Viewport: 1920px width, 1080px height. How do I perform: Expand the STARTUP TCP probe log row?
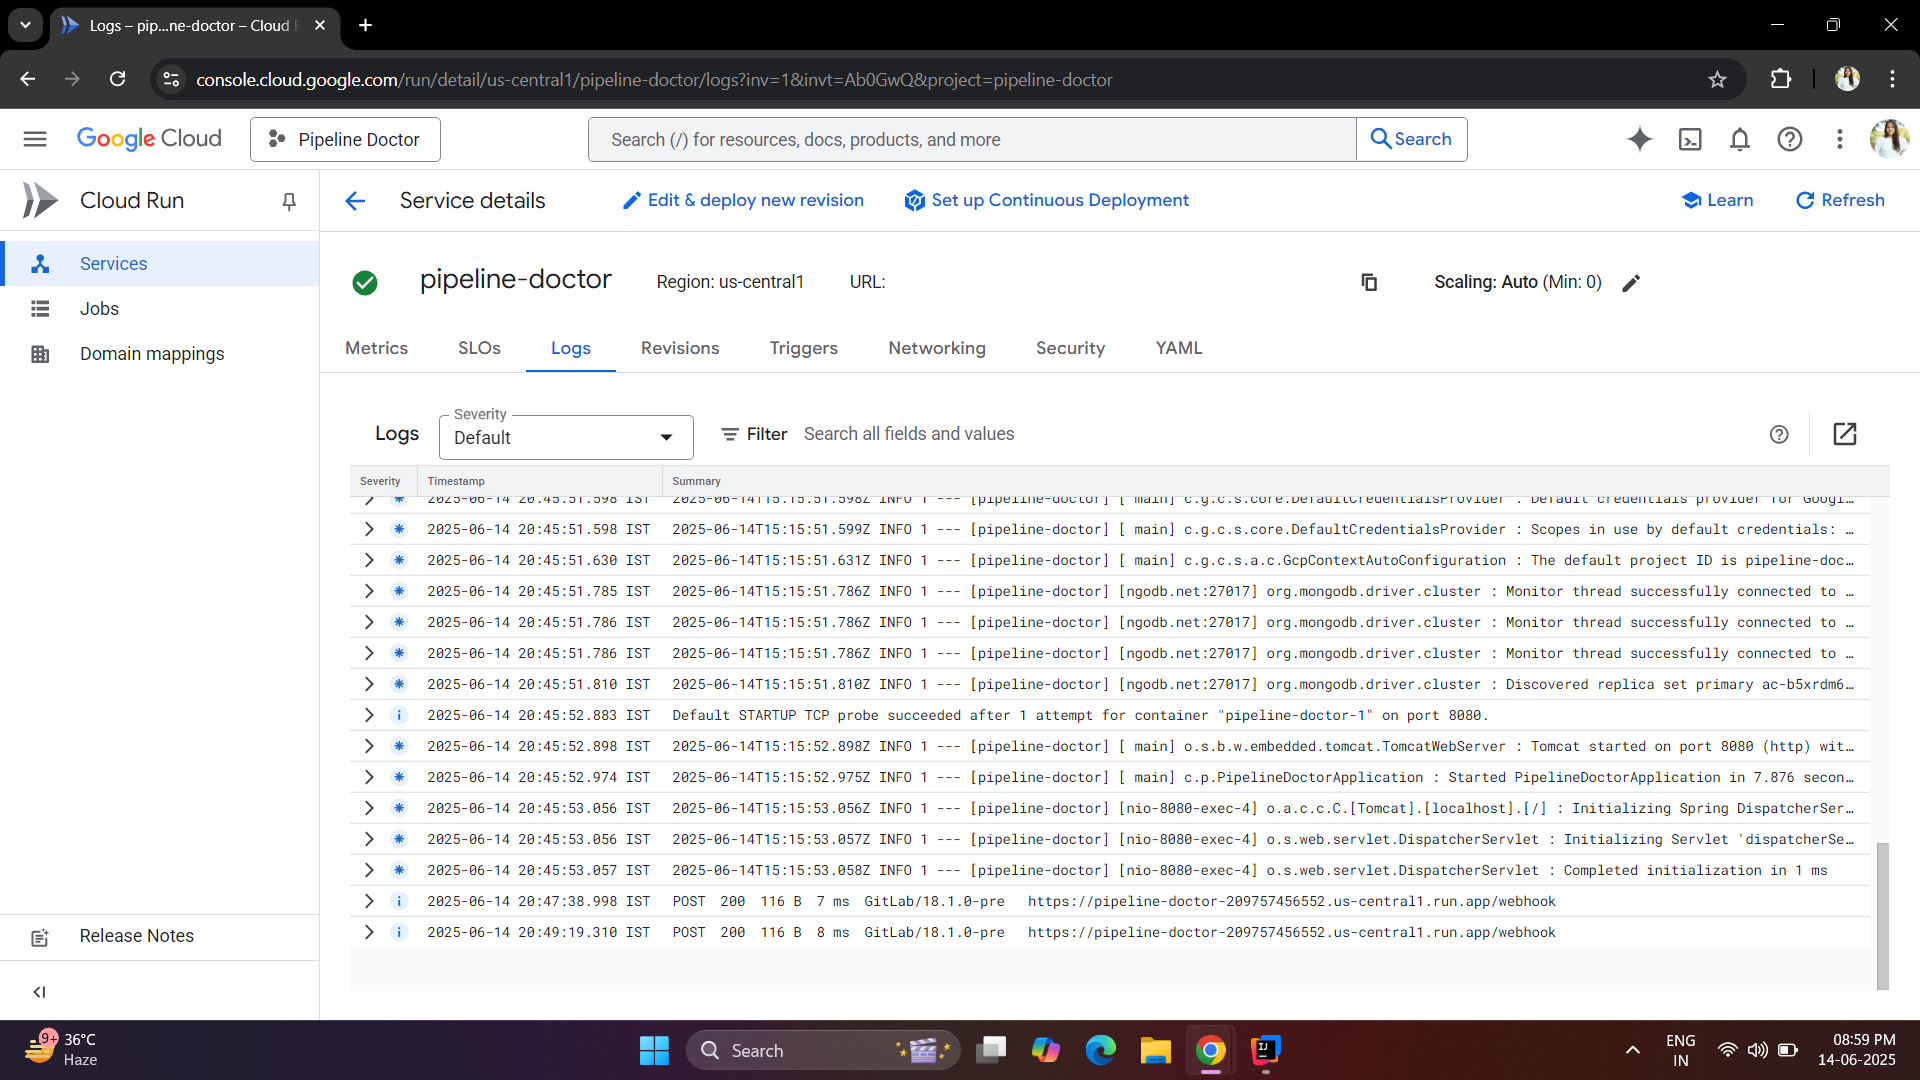coord(369,715)
